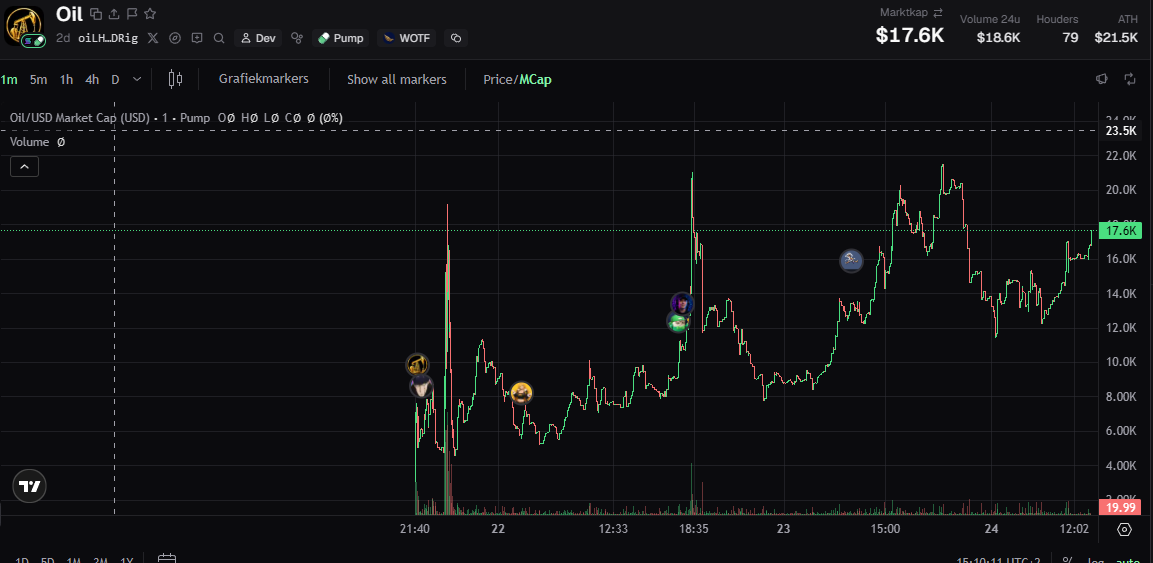Screen dimensions: 1153x563
Task: Click the chain-link icon after WOTF
Action: [456, 37]
